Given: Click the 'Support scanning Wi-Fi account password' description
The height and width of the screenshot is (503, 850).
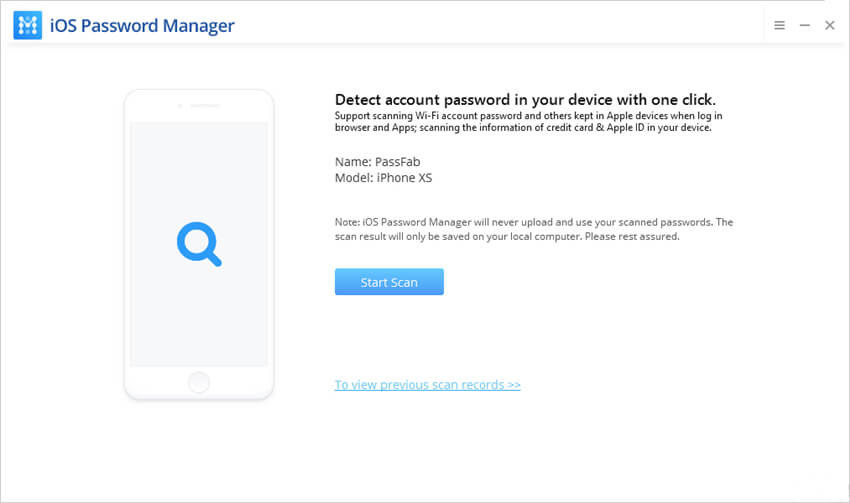Looking at the screenshot, I should (x=529, y=121).
